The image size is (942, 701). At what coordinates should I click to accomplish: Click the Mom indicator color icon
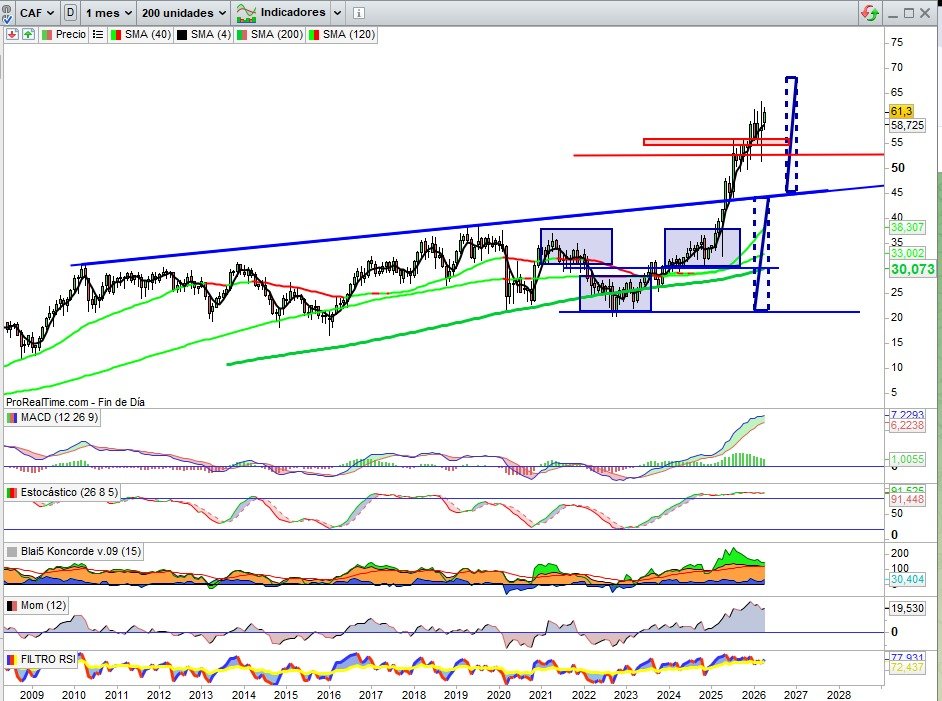click(11, 605)
